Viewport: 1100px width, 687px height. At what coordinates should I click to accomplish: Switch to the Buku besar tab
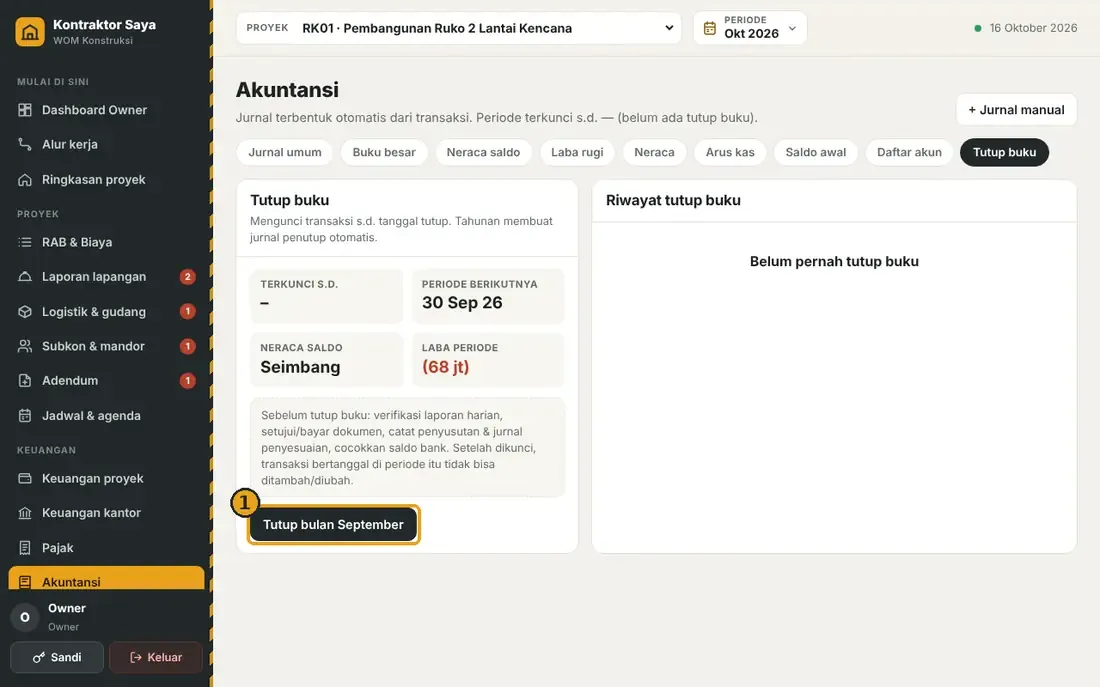pyautogui.click(x=384, y=152)
